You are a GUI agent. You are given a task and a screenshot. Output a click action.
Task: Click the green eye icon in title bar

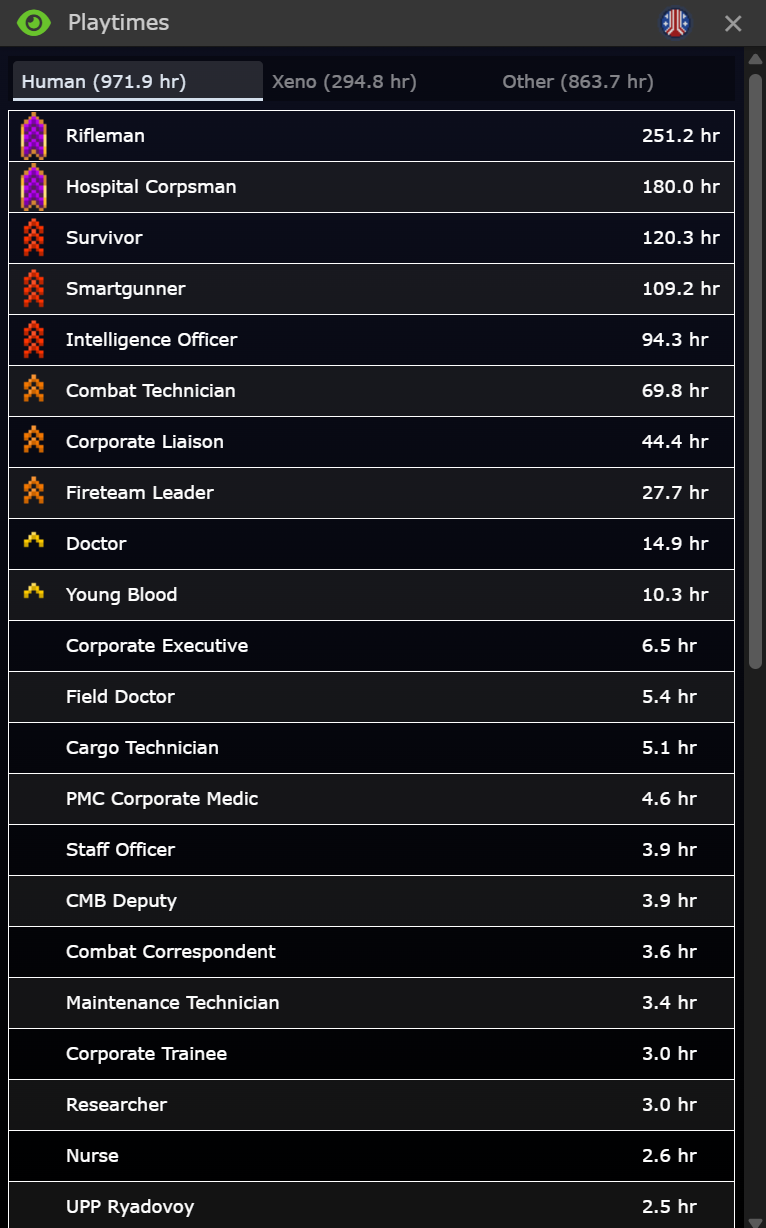point(34,22)
